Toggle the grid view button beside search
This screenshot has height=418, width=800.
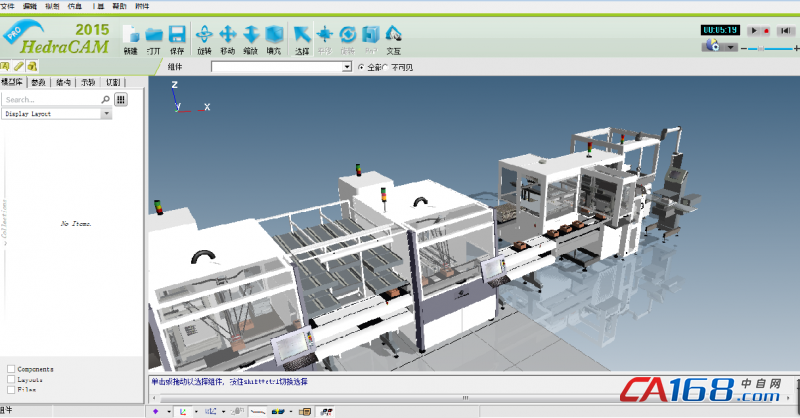coord(121,99)
